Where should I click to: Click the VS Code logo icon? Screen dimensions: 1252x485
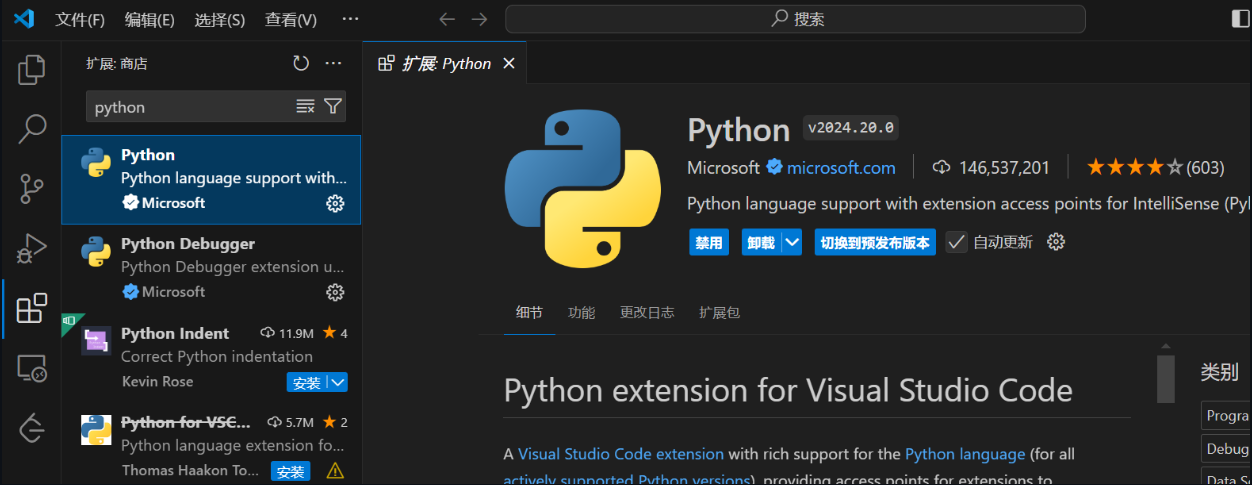(24, 18)
